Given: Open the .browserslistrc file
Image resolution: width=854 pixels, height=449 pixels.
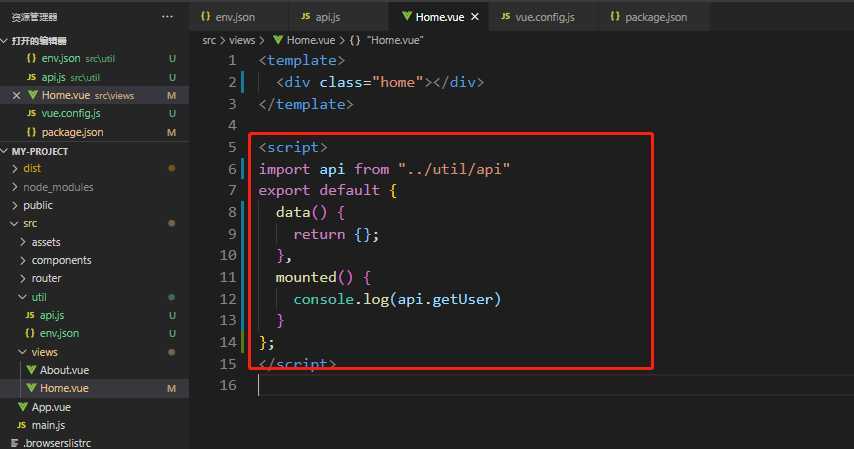Looking at the screenshot, I should (x=94, y=443).
